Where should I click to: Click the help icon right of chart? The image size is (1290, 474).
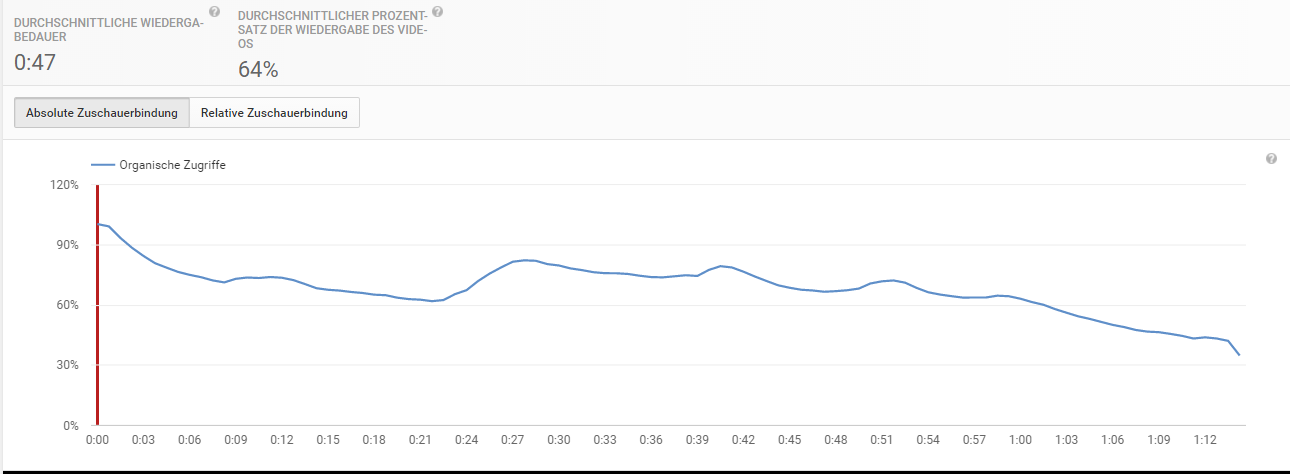coord(1271,159)
